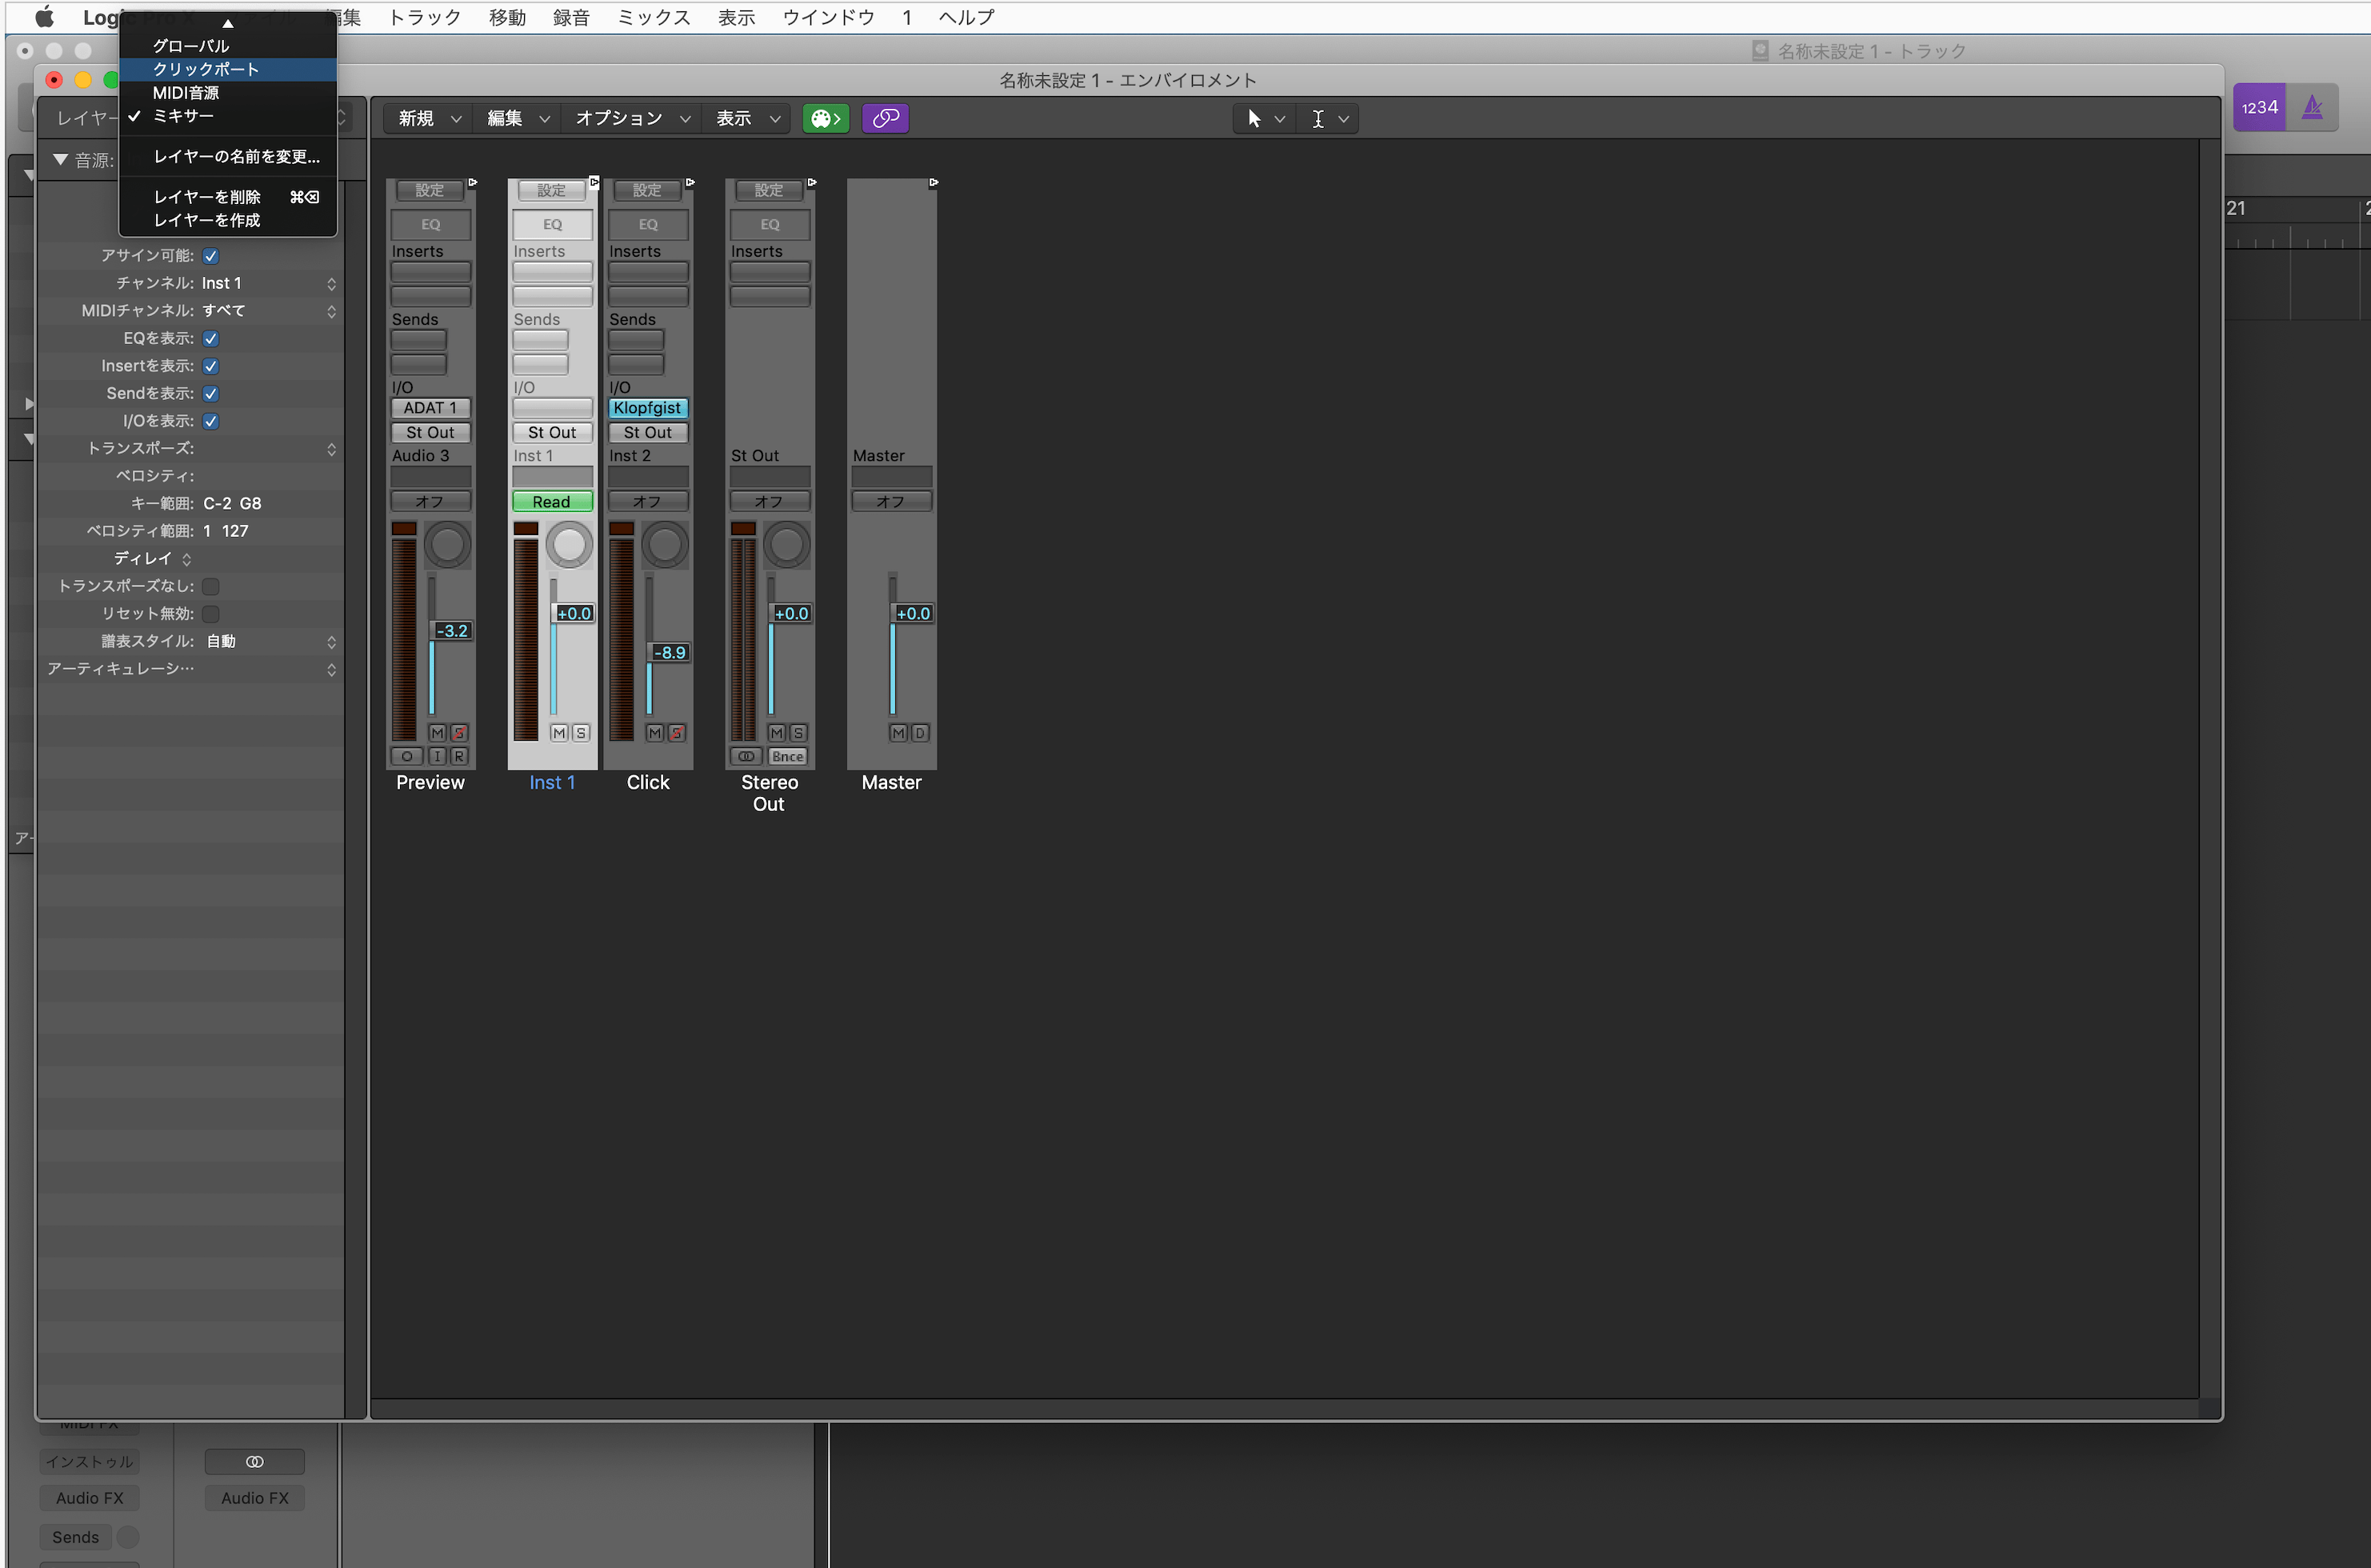Click cable output triangle on Master strip
Viewport: 2371px width, 1568px height.
pos(933,183)
